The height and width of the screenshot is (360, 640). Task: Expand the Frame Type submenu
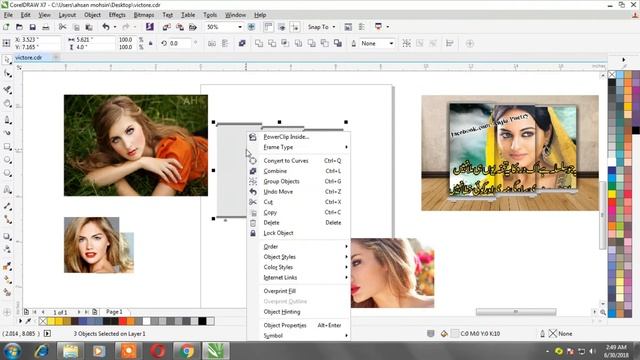click(x=299, y=147)
